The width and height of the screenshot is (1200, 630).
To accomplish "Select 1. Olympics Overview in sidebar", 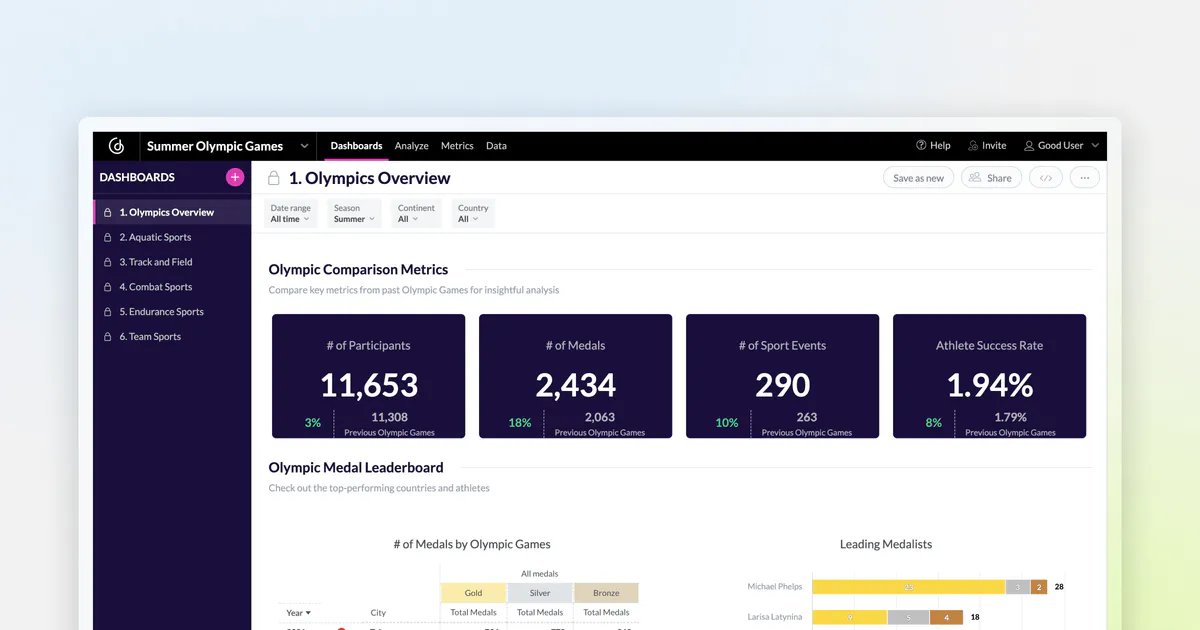I will pyautogui.click(x=172, y=212).
